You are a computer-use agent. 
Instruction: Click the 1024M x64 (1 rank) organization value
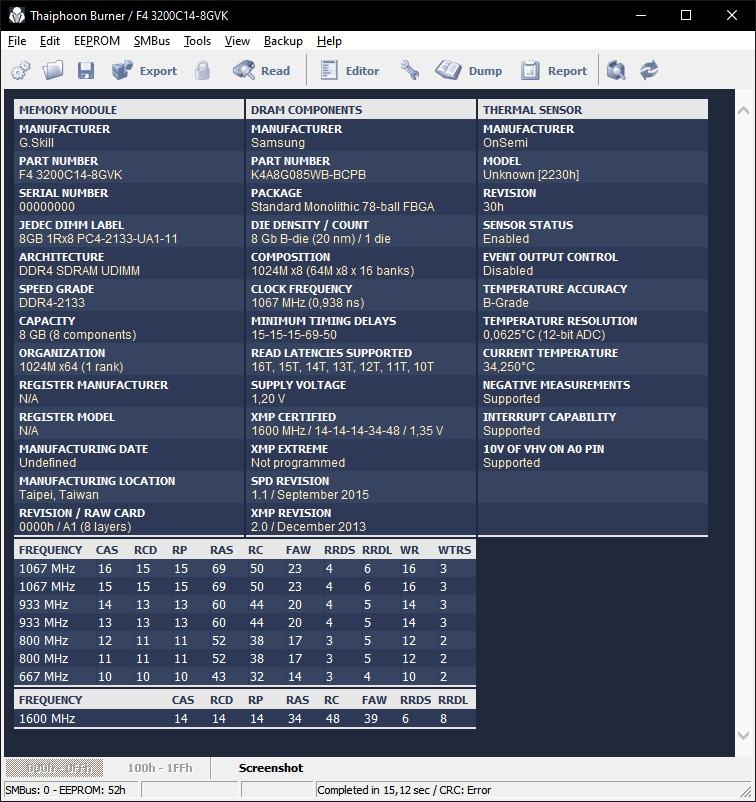(71, 367)
